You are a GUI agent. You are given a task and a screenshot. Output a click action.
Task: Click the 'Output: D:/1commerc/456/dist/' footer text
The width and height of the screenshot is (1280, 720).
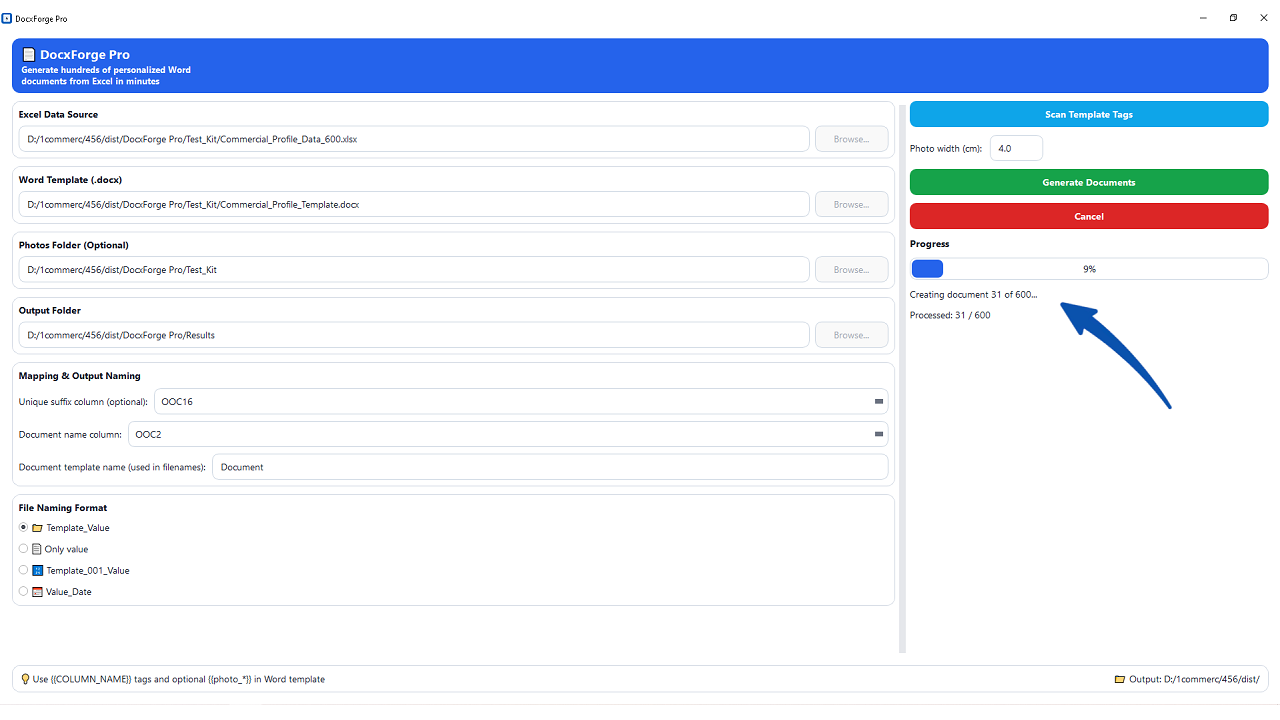(1194, 679)
